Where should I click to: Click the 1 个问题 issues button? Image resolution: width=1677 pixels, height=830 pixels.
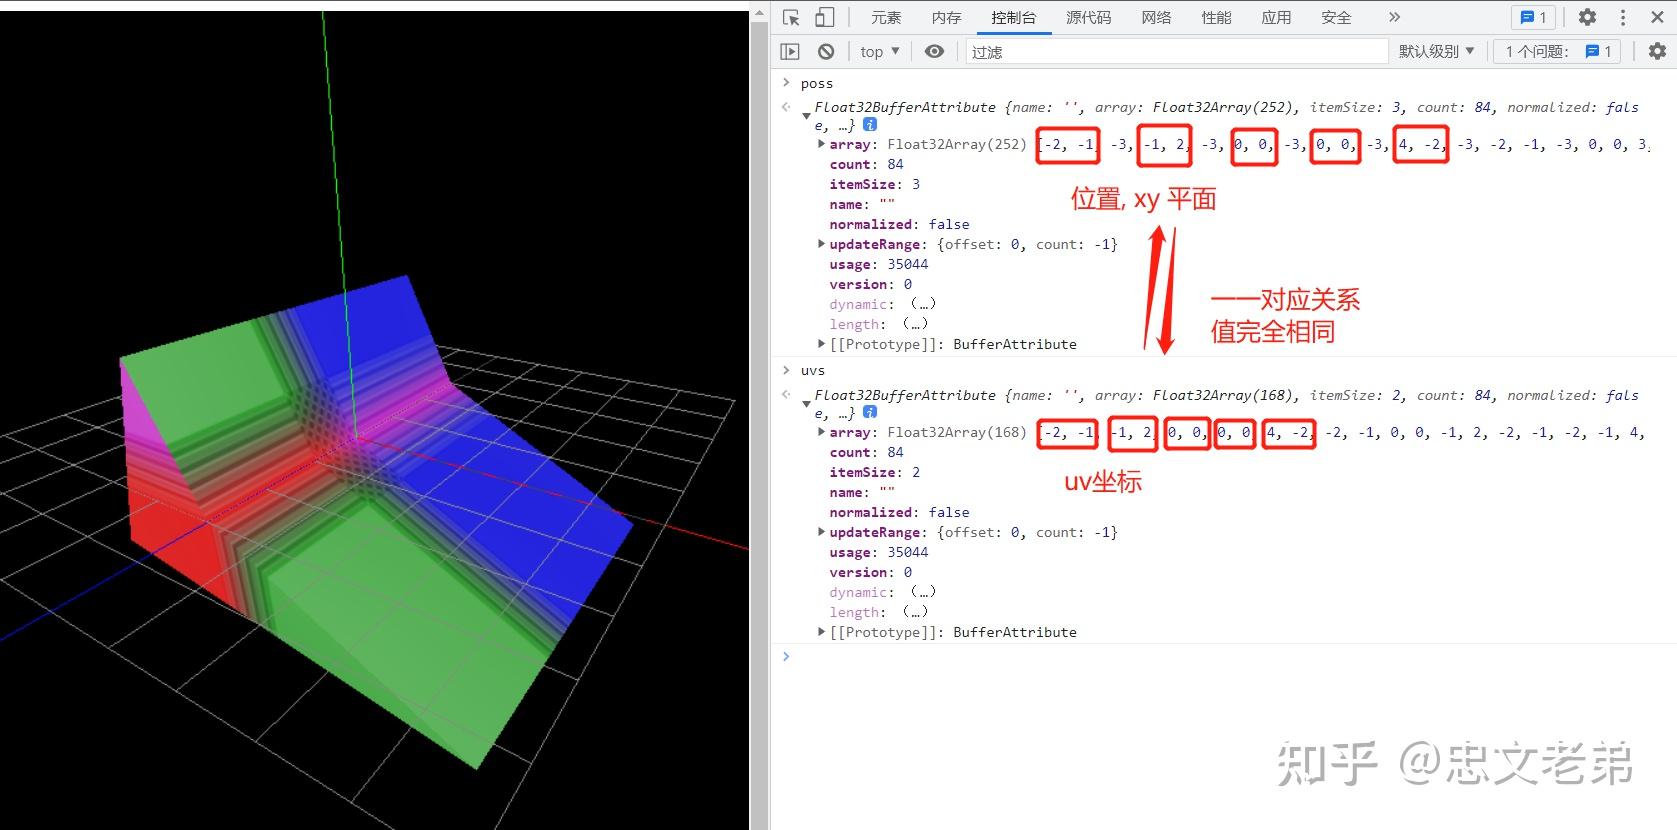(1558, 51)
